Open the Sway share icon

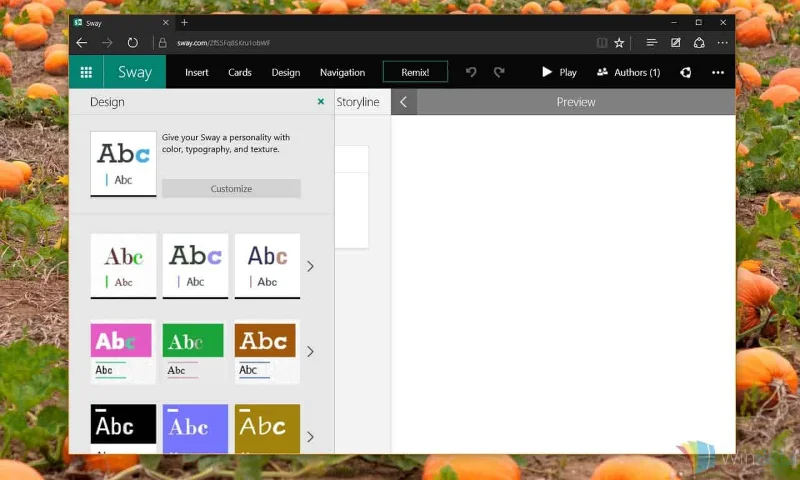click(685, 72)
